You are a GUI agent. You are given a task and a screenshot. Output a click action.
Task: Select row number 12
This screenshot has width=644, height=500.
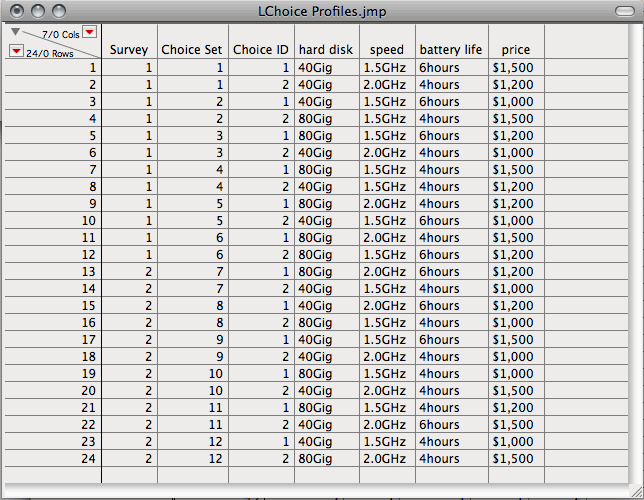(53, 255)
